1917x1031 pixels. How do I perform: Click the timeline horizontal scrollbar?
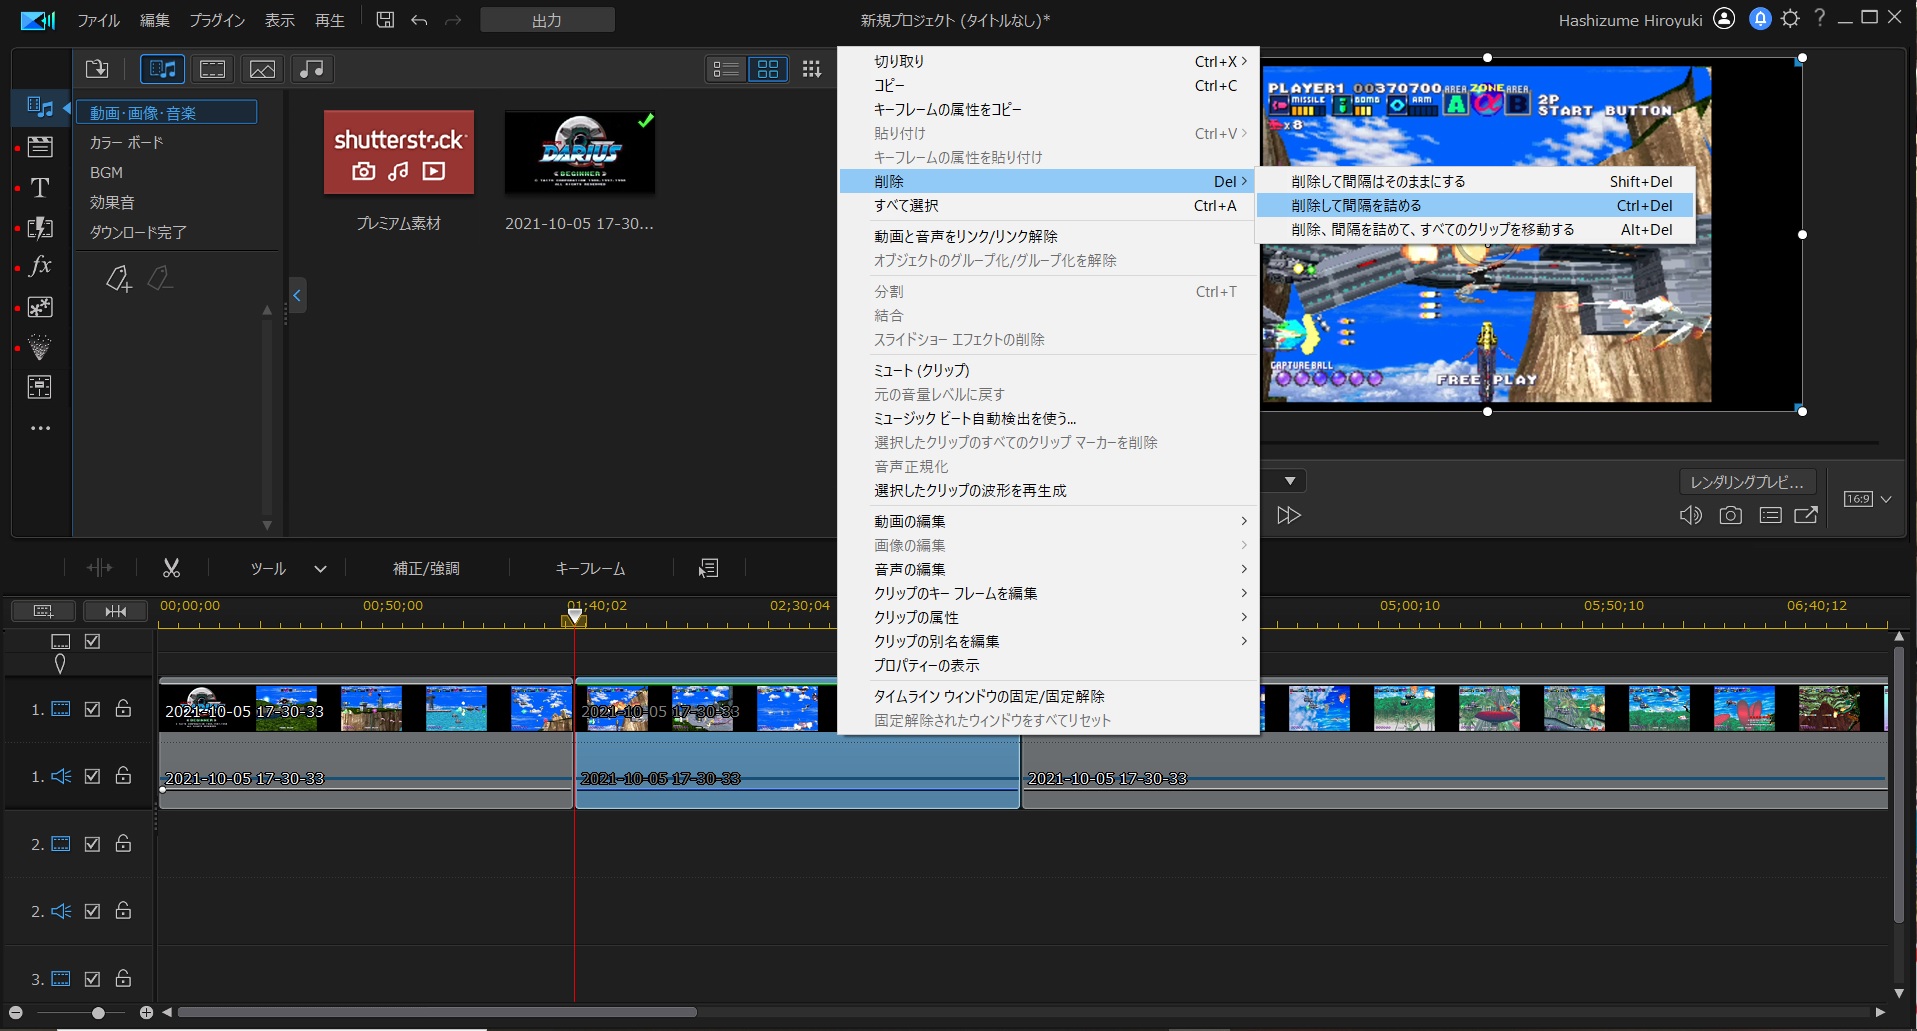[437, 1012]
